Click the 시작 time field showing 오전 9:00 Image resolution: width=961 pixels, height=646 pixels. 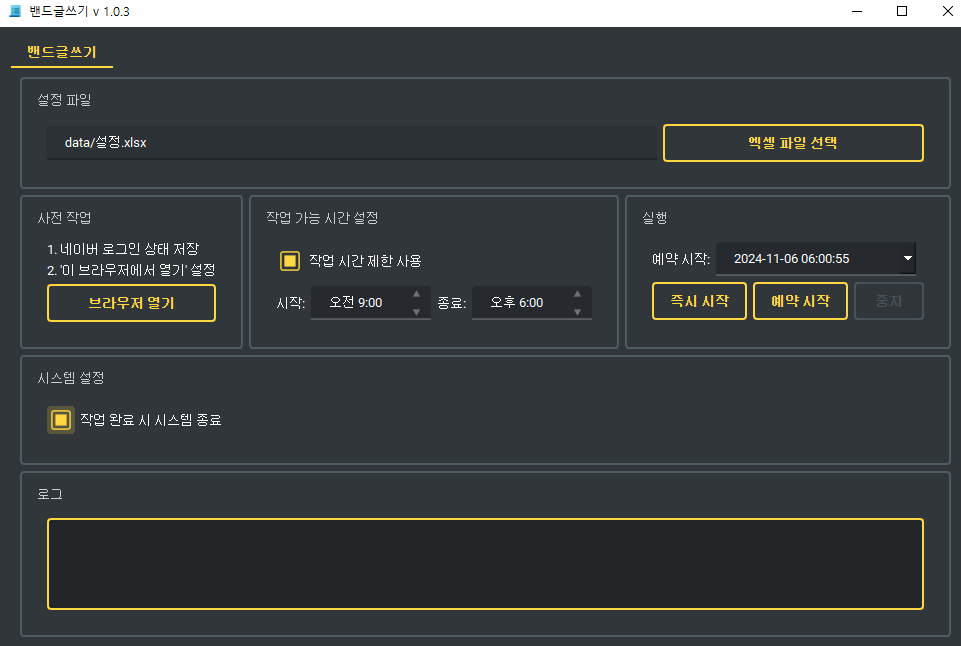pyautogui.click(x=356, y=302)
